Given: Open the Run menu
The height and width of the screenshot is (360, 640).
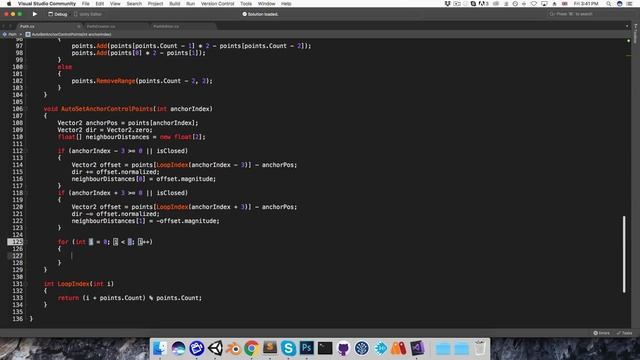Looking at the screenshot, I should click(x=190, y=4).
